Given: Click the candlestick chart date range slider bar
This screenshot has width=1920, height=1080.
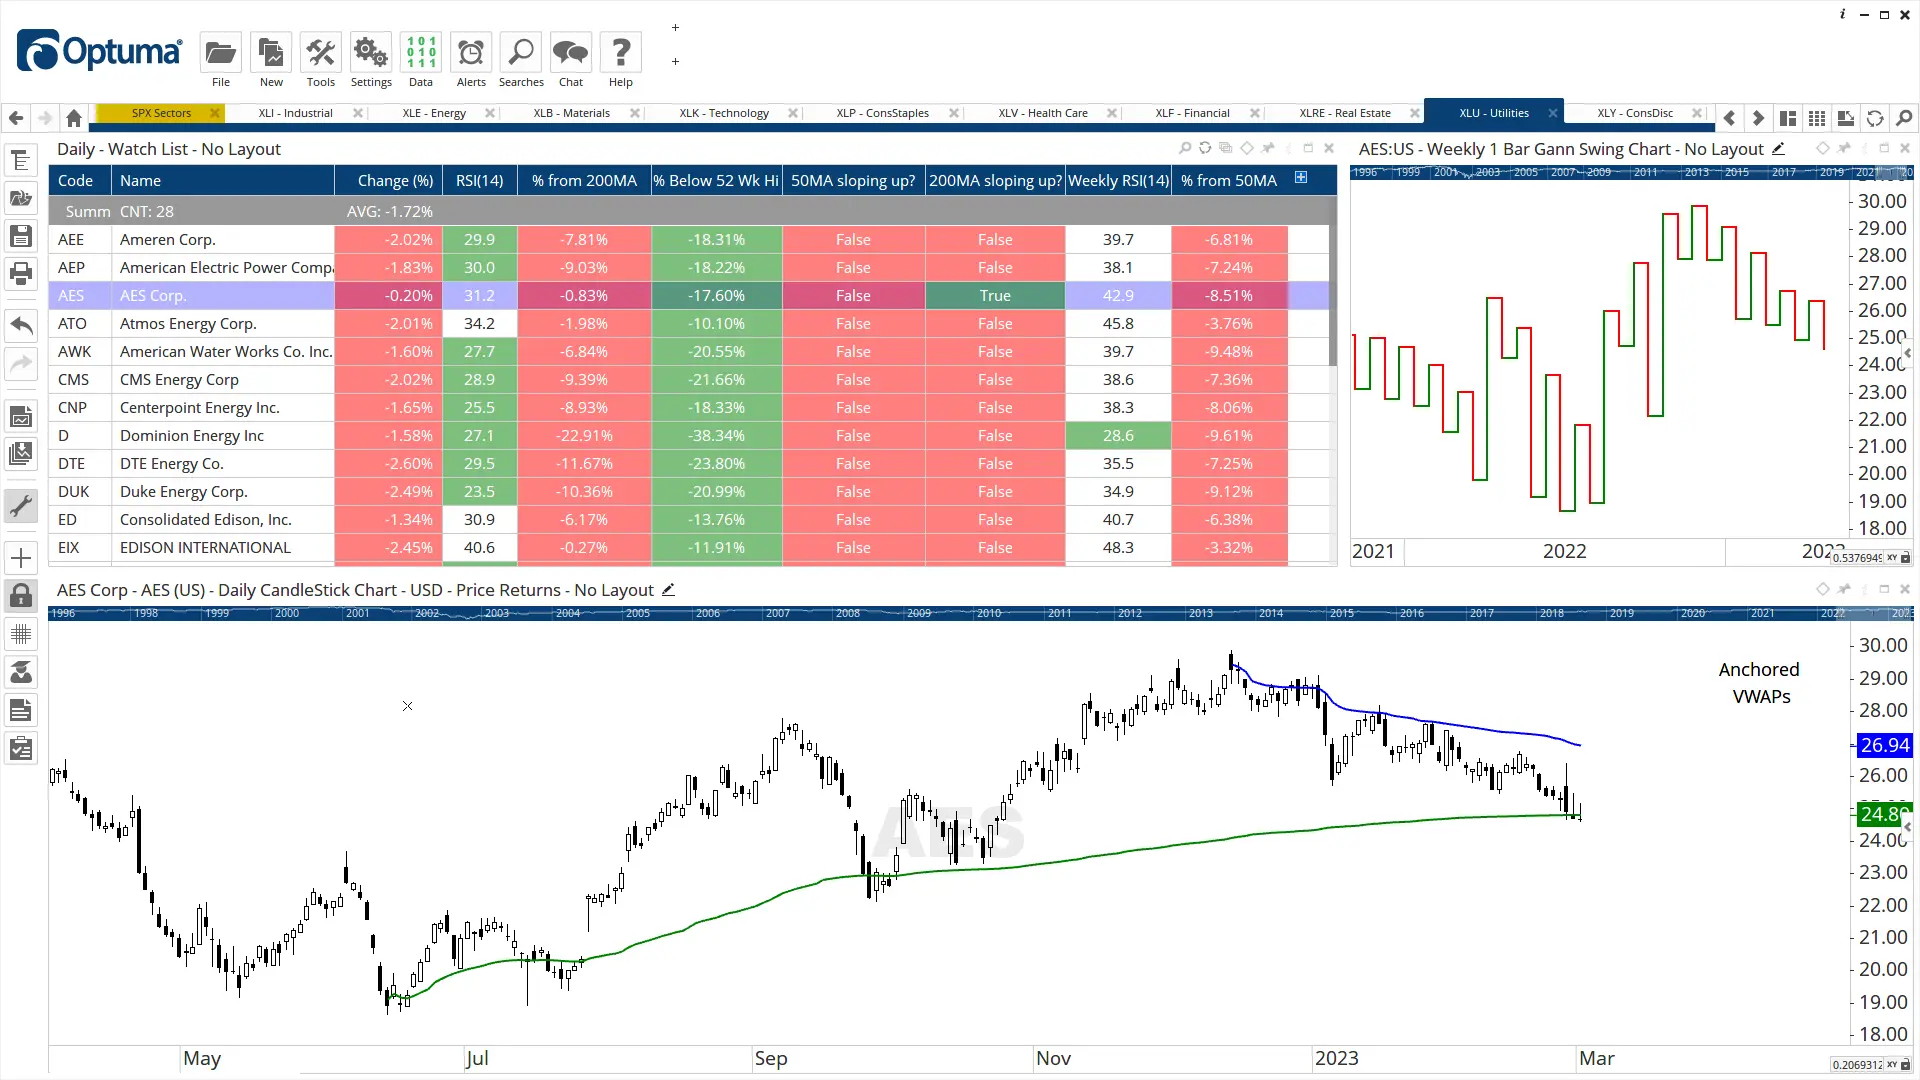Looking at the screenshot, I should 980,613.
